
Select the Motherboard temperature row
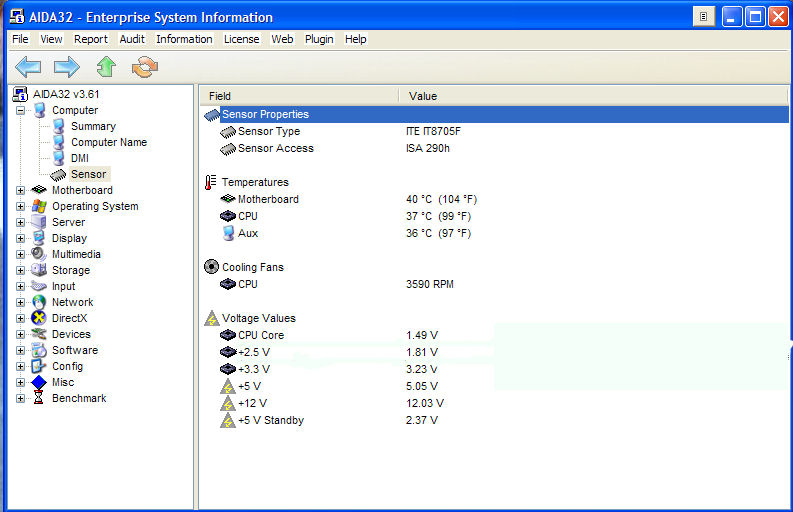496,199
